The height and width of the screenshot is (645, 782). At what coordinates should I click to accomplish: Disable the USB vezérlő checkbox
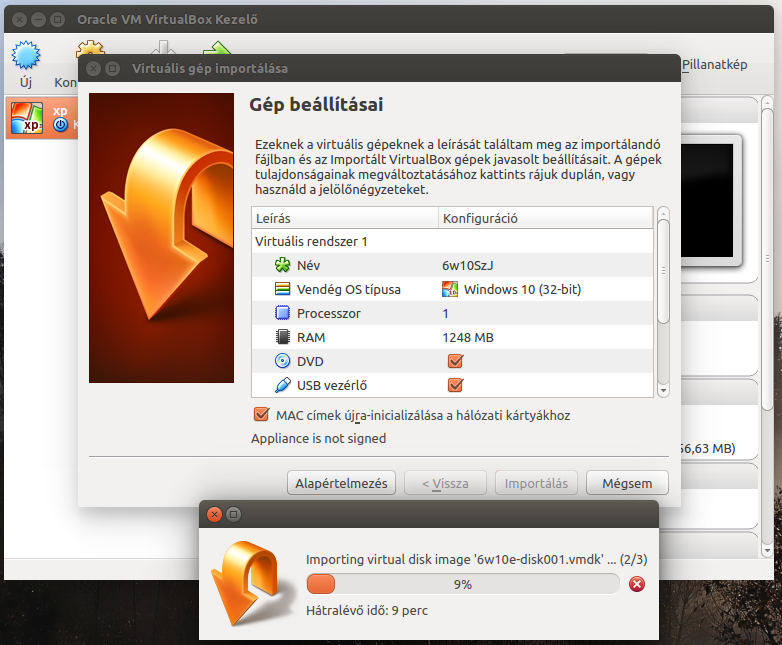(455, 385)
